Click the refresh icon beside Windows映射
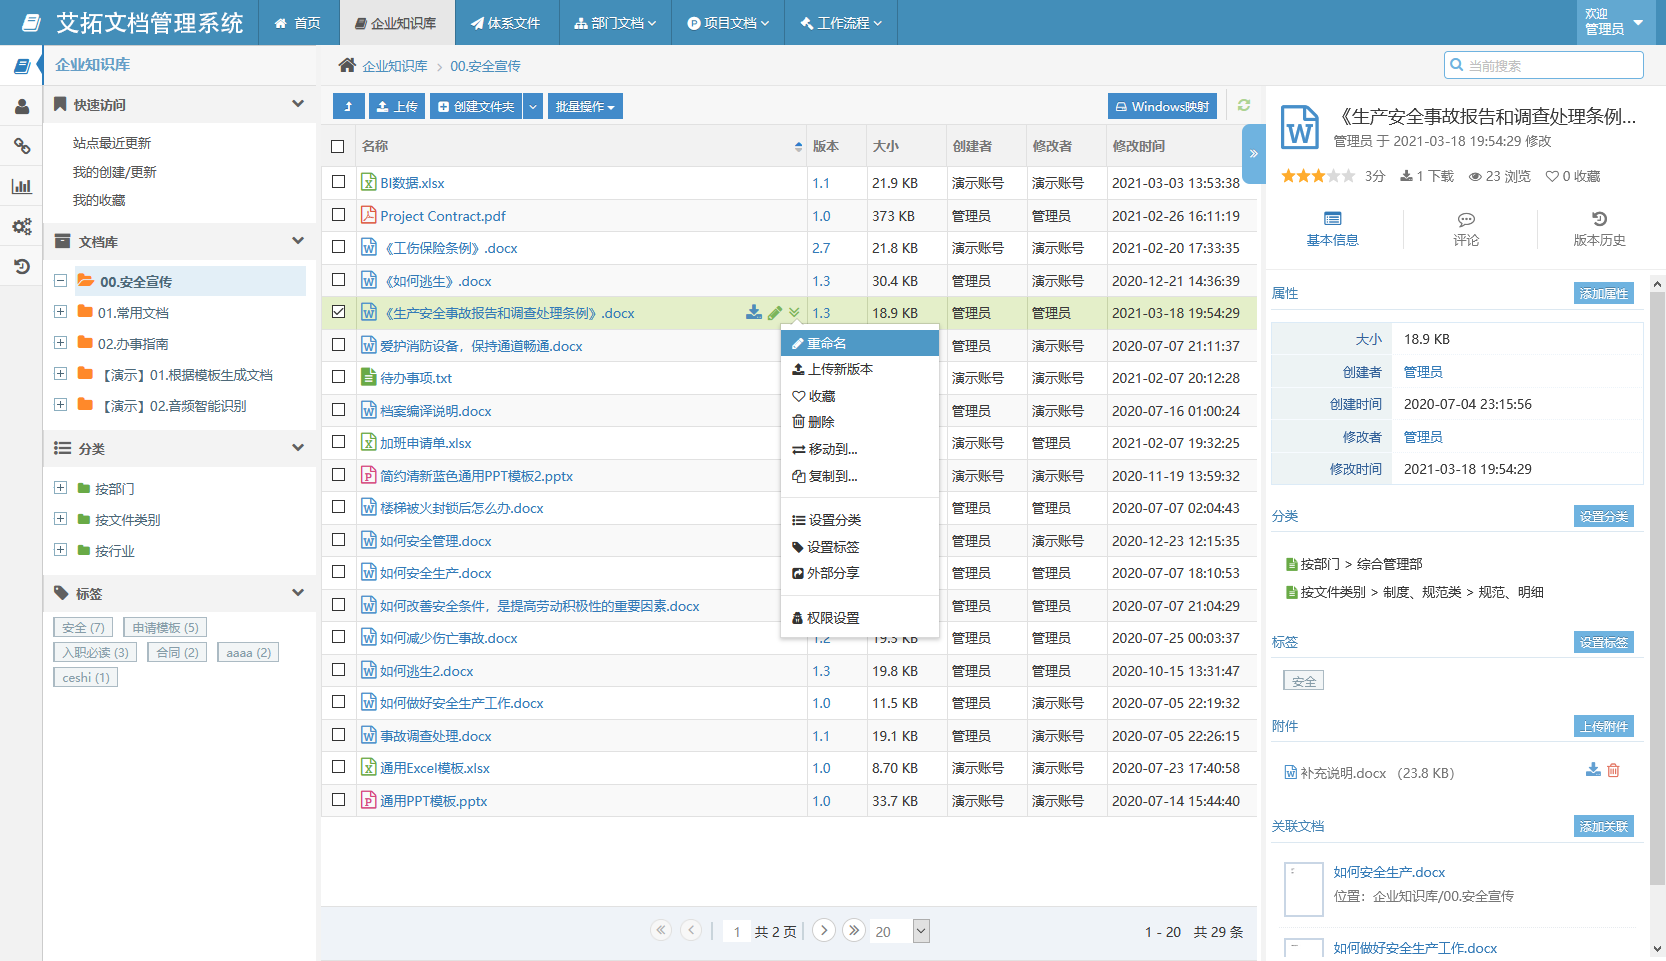Viewport: 1666px width, 961px height. click(x=1243, y=105)
